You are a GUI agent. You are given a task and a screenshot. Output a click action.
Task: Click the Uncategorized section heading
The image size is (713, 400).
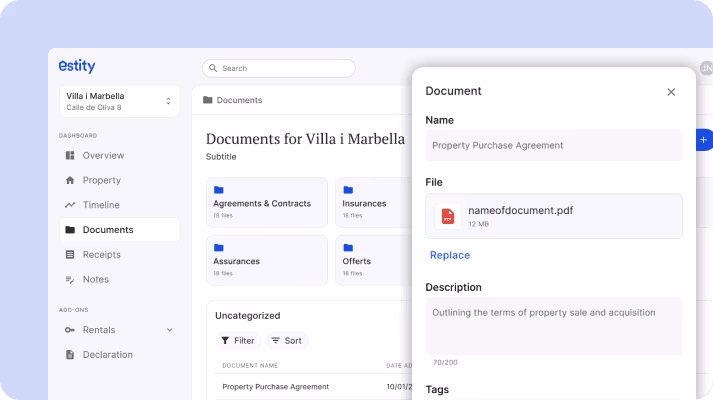point(248,315)
